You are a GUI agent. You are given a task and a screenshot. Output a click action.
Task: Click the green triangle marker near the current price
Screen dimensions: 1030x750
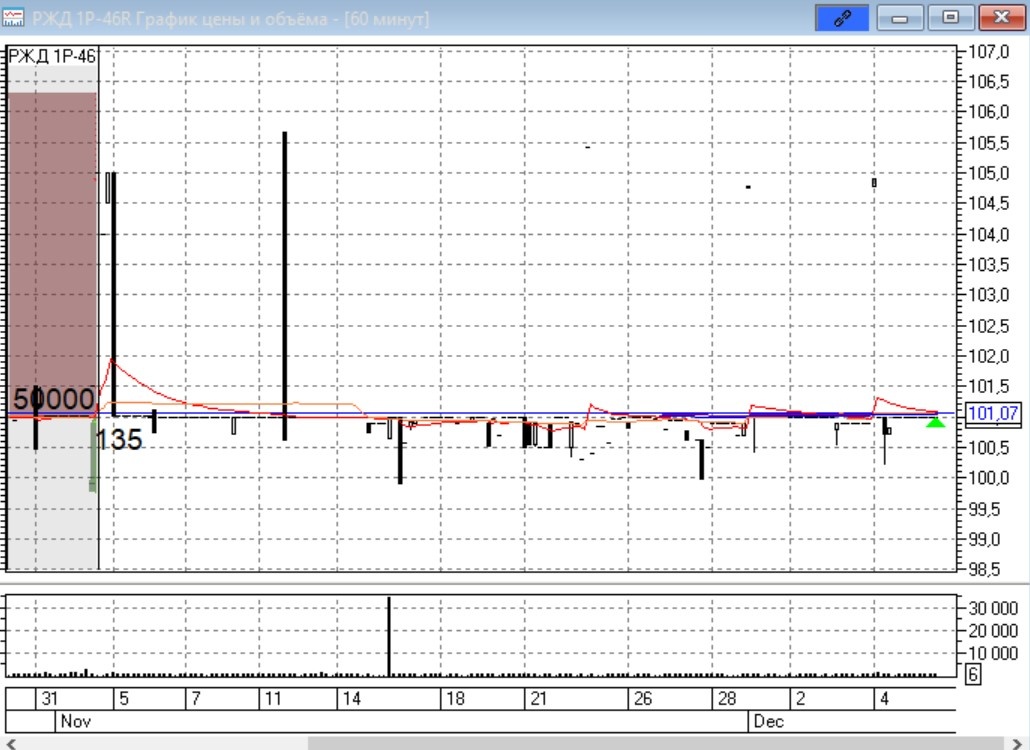935,422
